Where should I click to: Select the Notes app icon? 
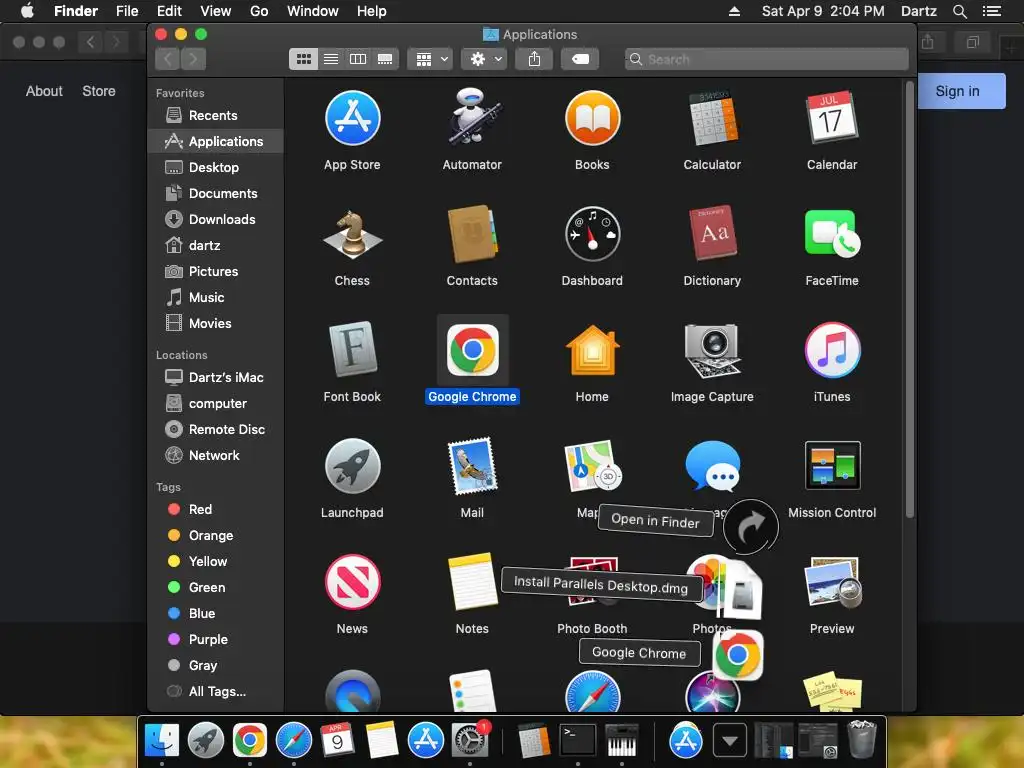coord(472,582)
